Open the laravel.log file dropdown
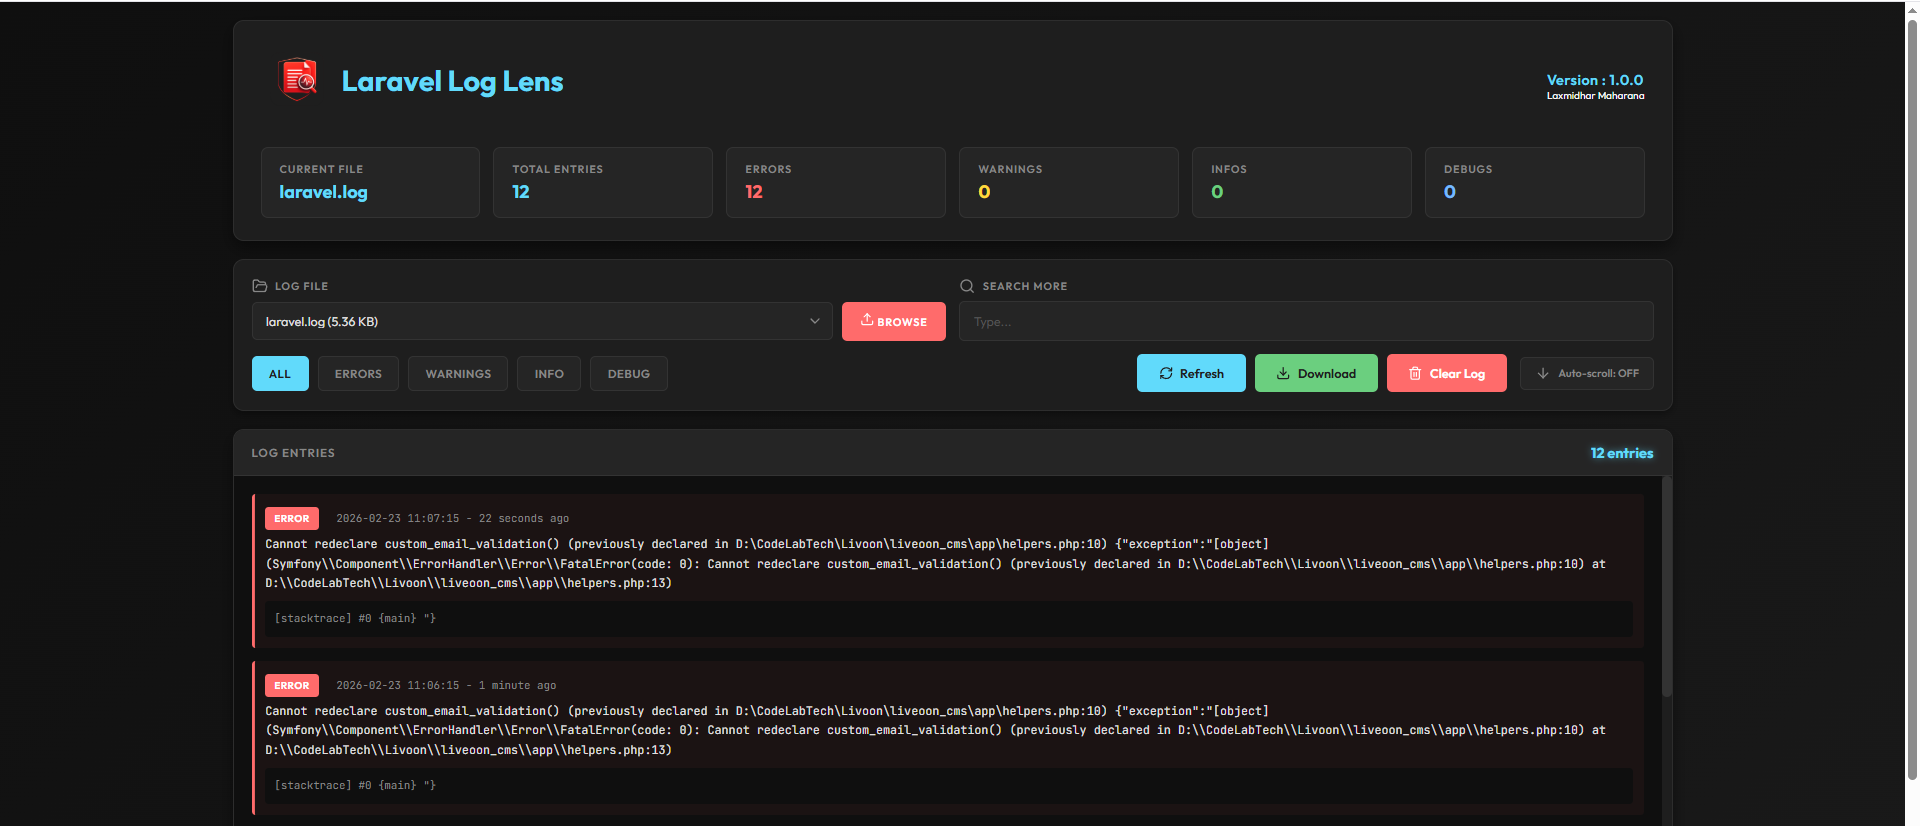The image size is (1920, 826). tap(540, 321)
